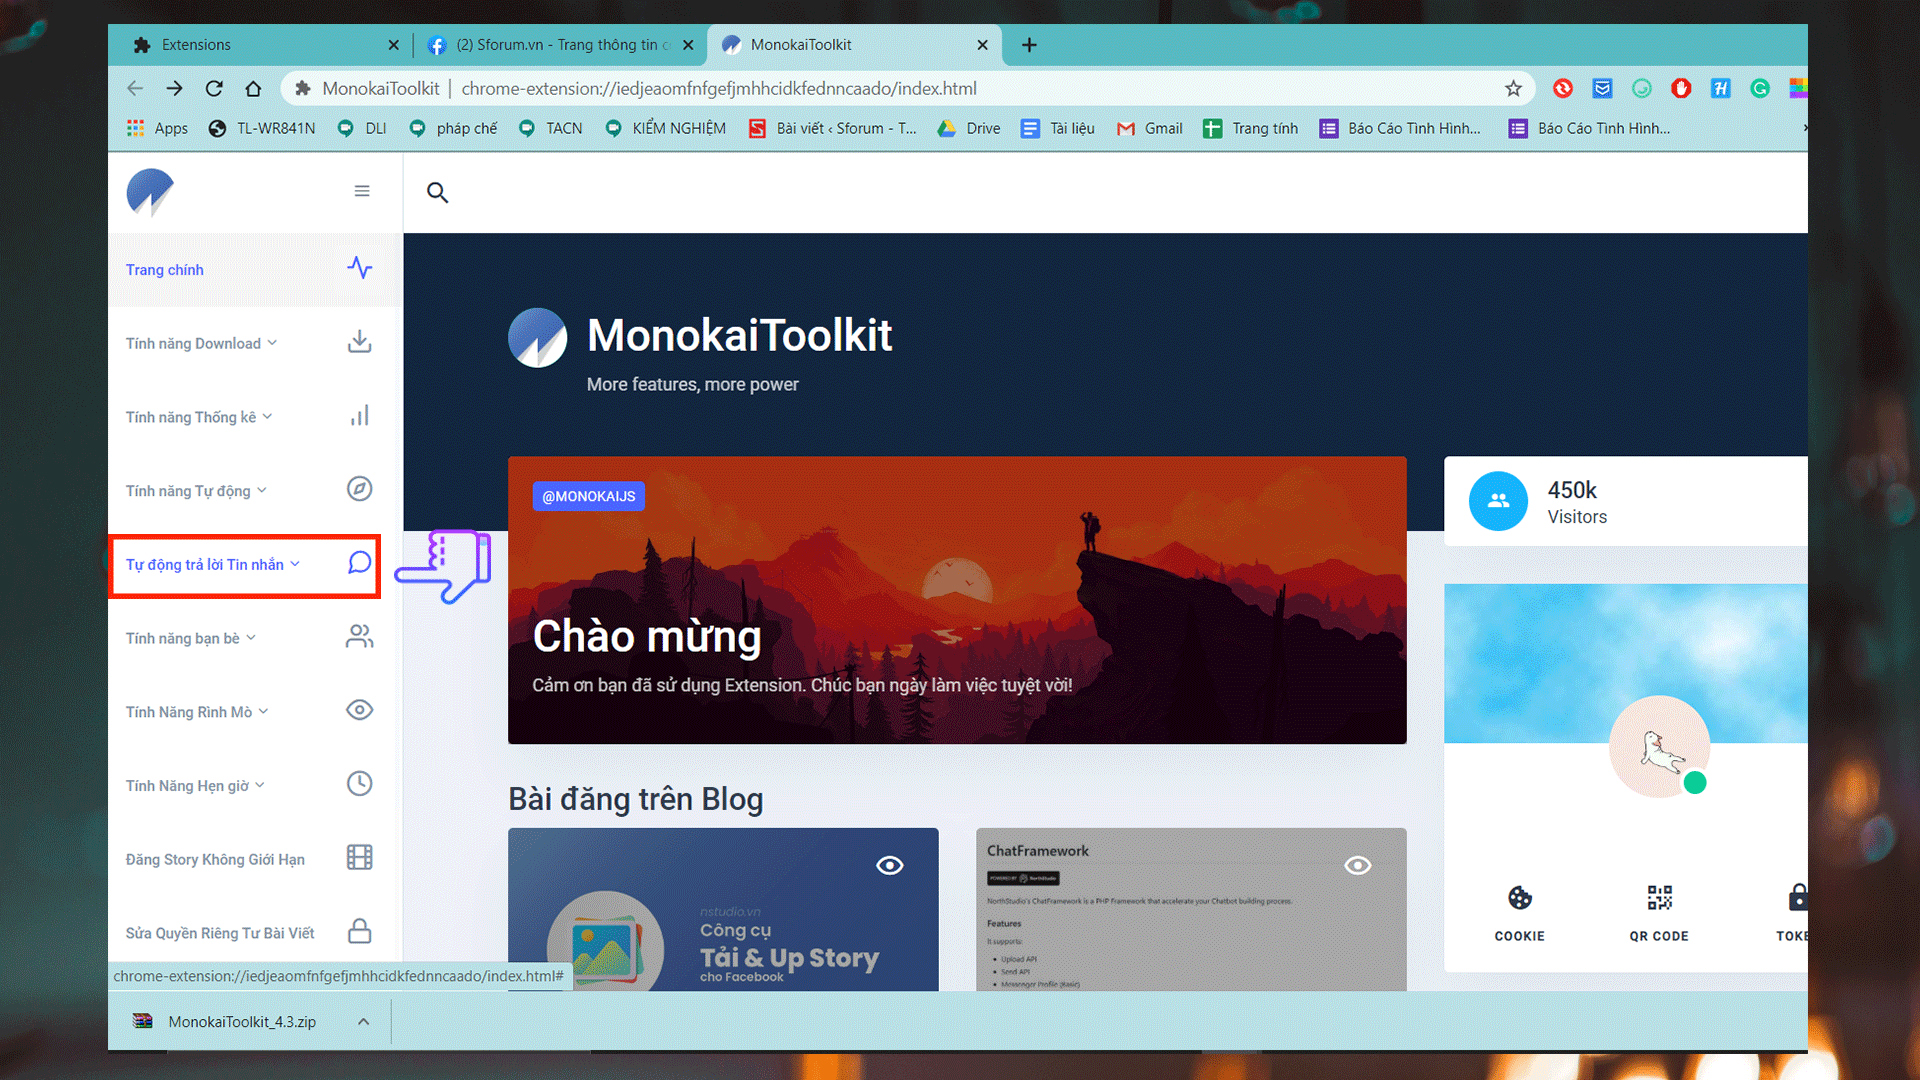Open options arrow for MonokaiToolkit_4.3.zip download
The width and height of the screenshot is (1920, 1080).
pos(364,1022)
